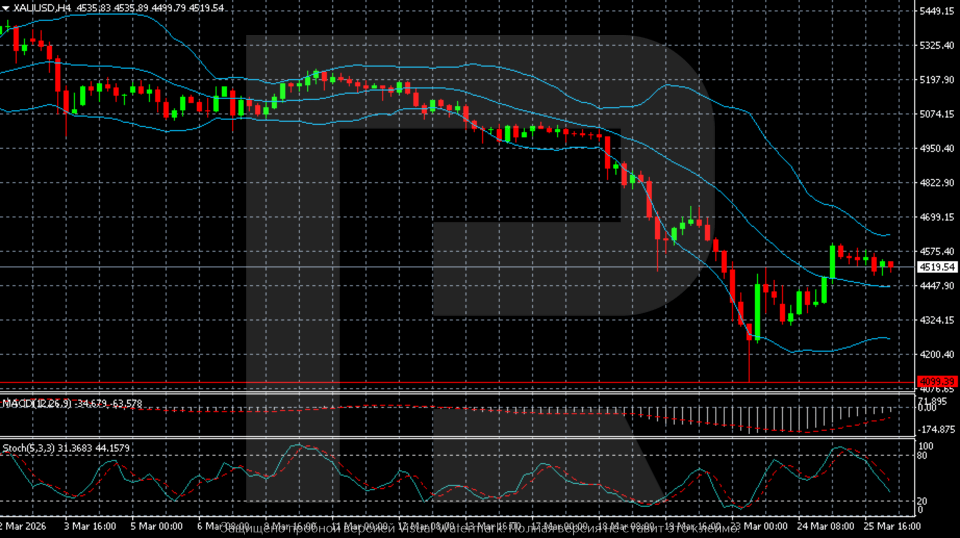Click the rightmost candle on the chart
This screenshot has width=960, height=538.
892,265
